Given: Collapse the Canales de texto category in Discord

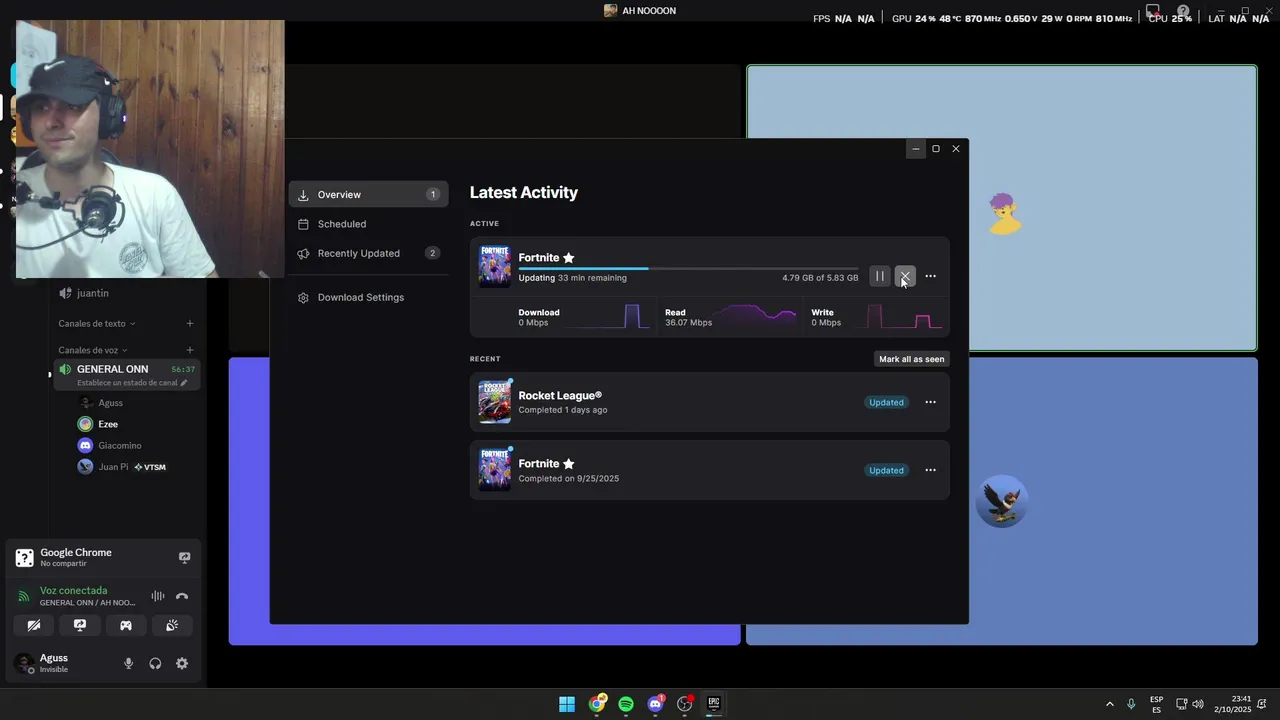Looking at the screenshot, I should pos(97,324).
